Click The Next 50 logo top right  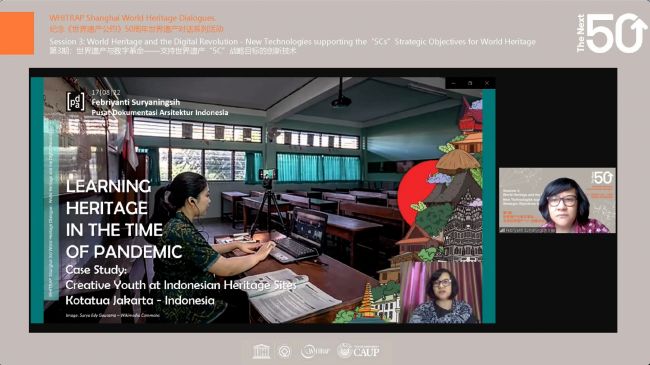611,33
